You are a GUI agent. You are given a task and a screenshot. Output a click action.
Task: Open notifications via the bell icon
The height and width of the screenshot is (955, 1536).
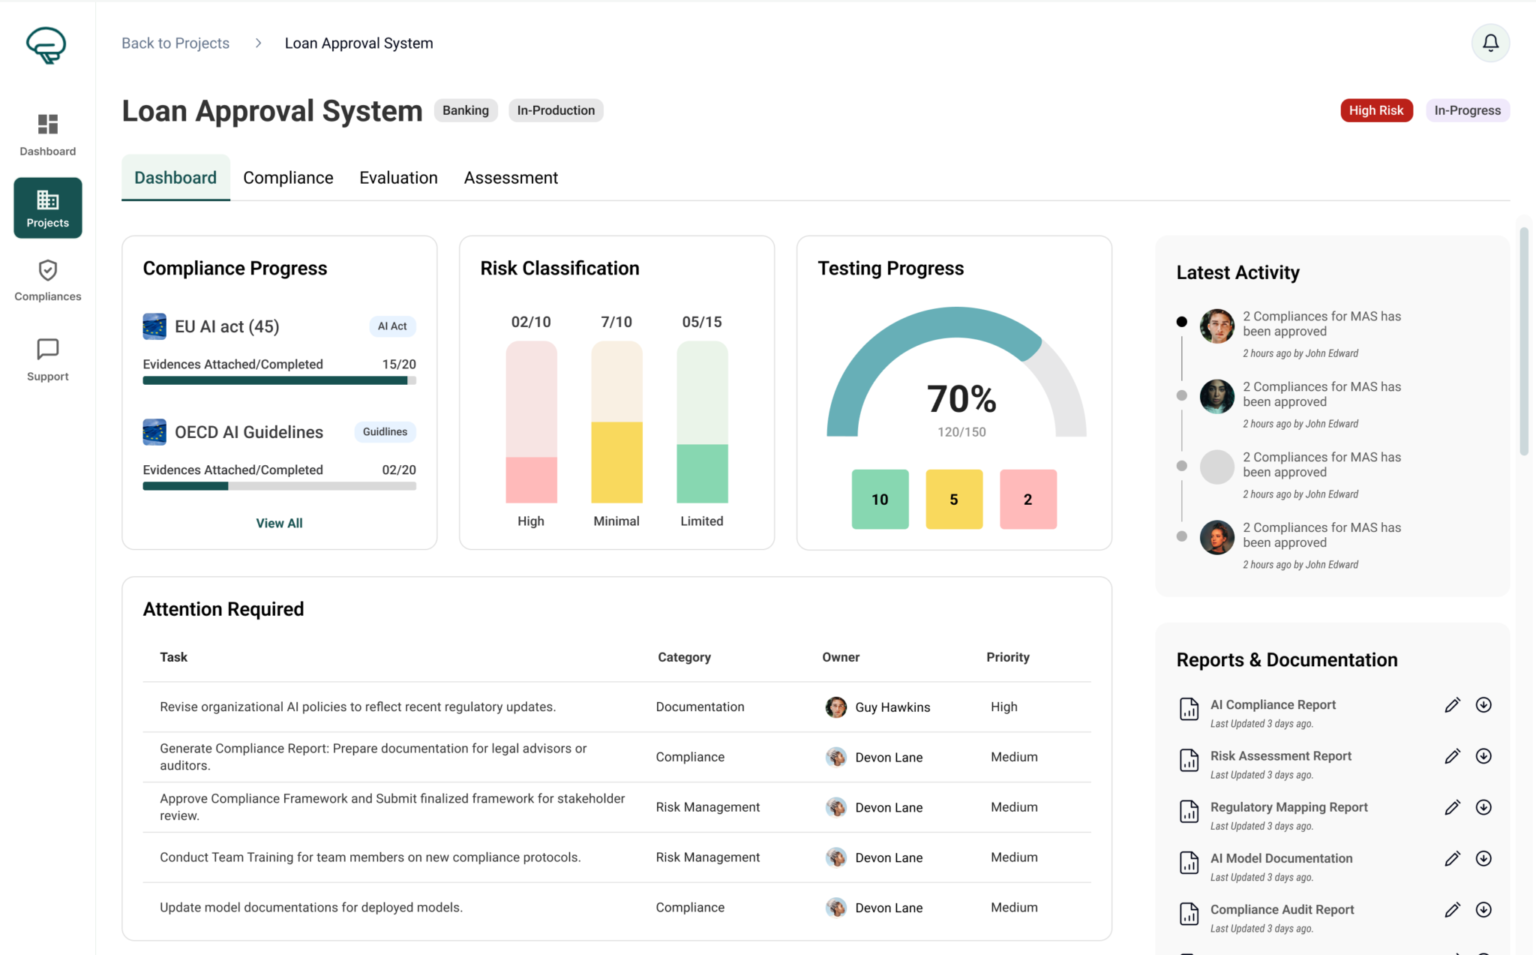(1490, 43)
